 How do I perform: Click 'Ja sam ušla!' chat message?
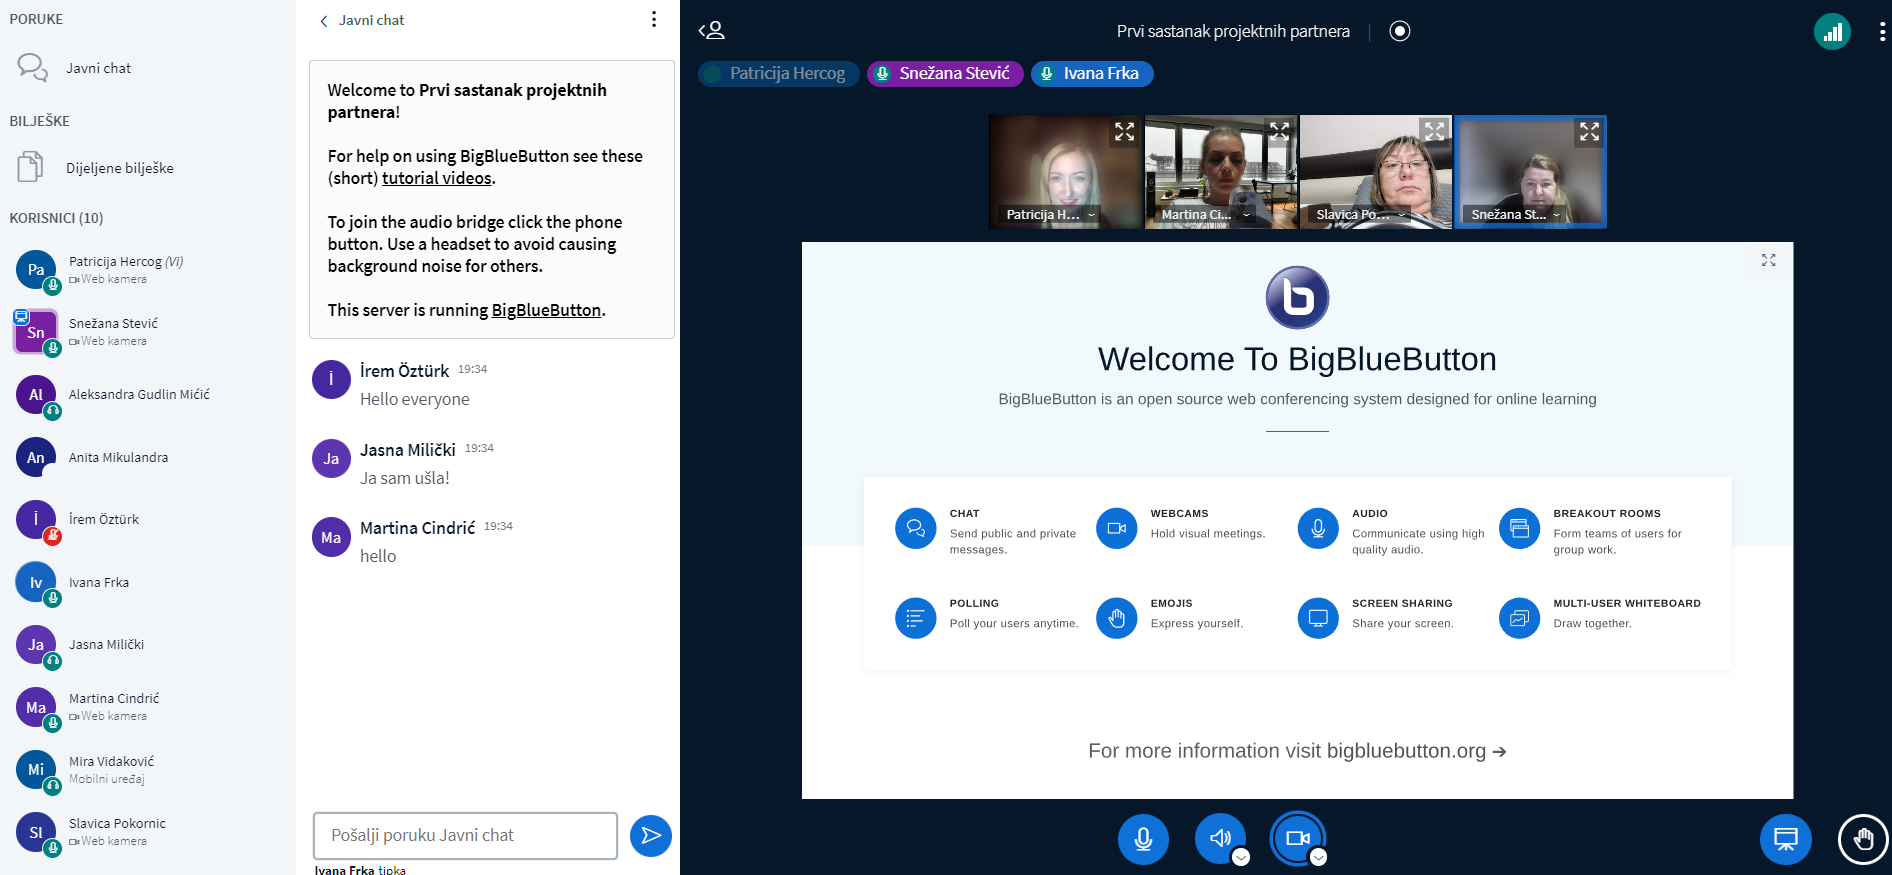[x=405, y=478]
